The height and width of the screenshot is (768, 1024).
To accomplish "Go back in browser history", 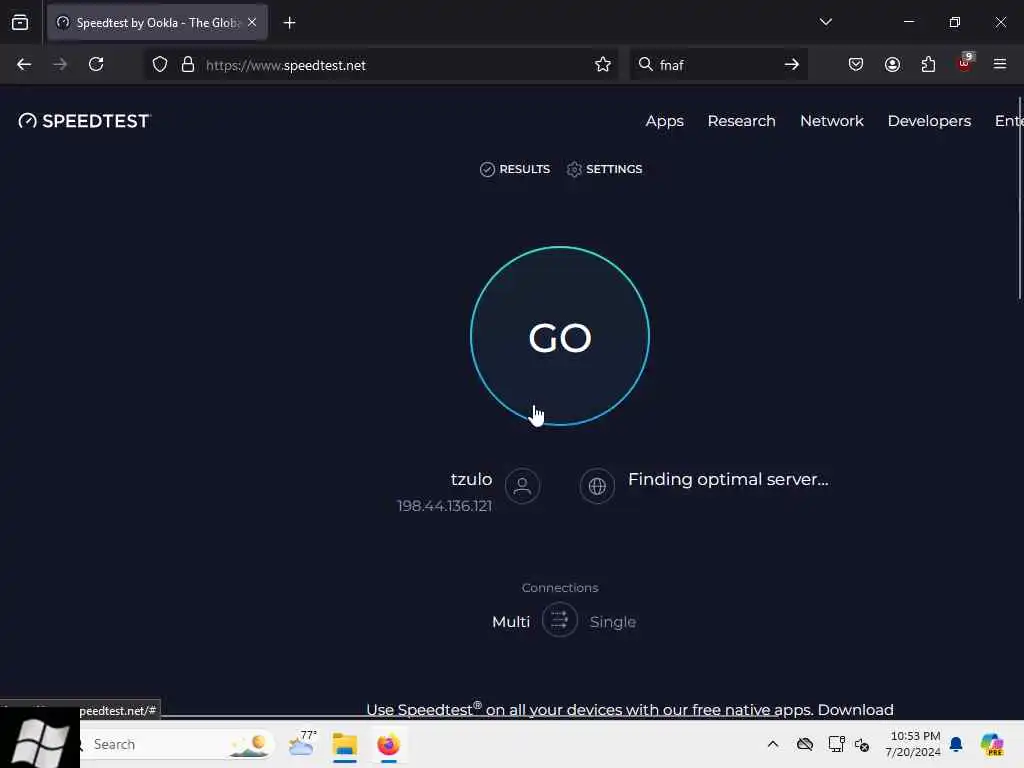I will coord(24,64).
